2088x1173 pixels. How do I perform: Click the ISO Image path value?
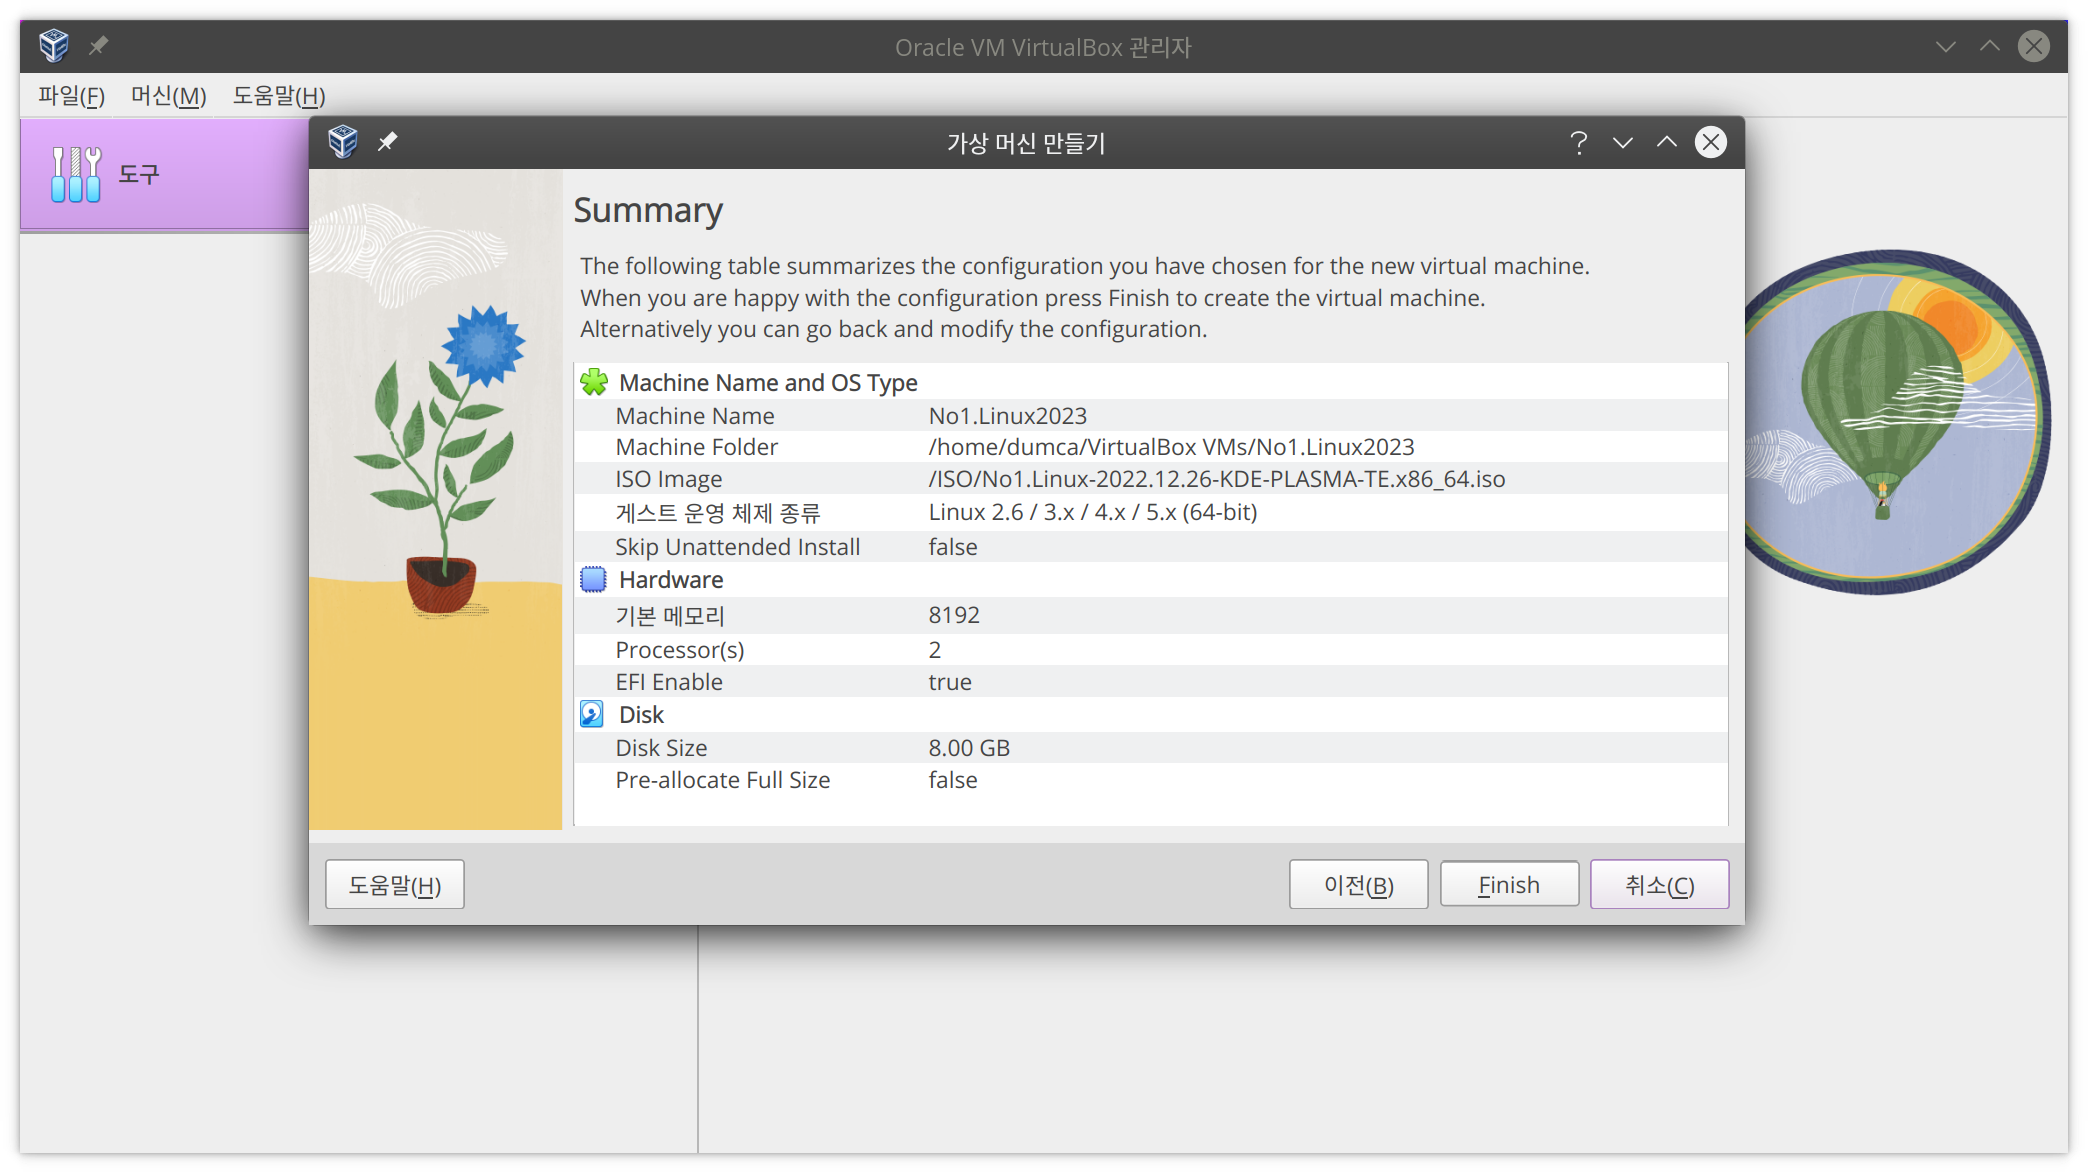click(x=1216, y=479)
